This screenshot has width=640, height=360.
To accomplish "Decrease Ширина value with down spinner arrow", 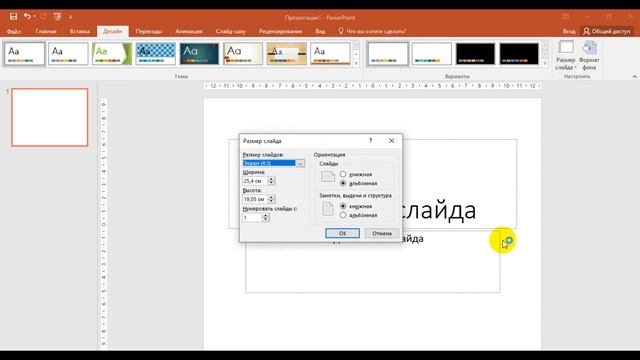I will [x=271, y=183].
